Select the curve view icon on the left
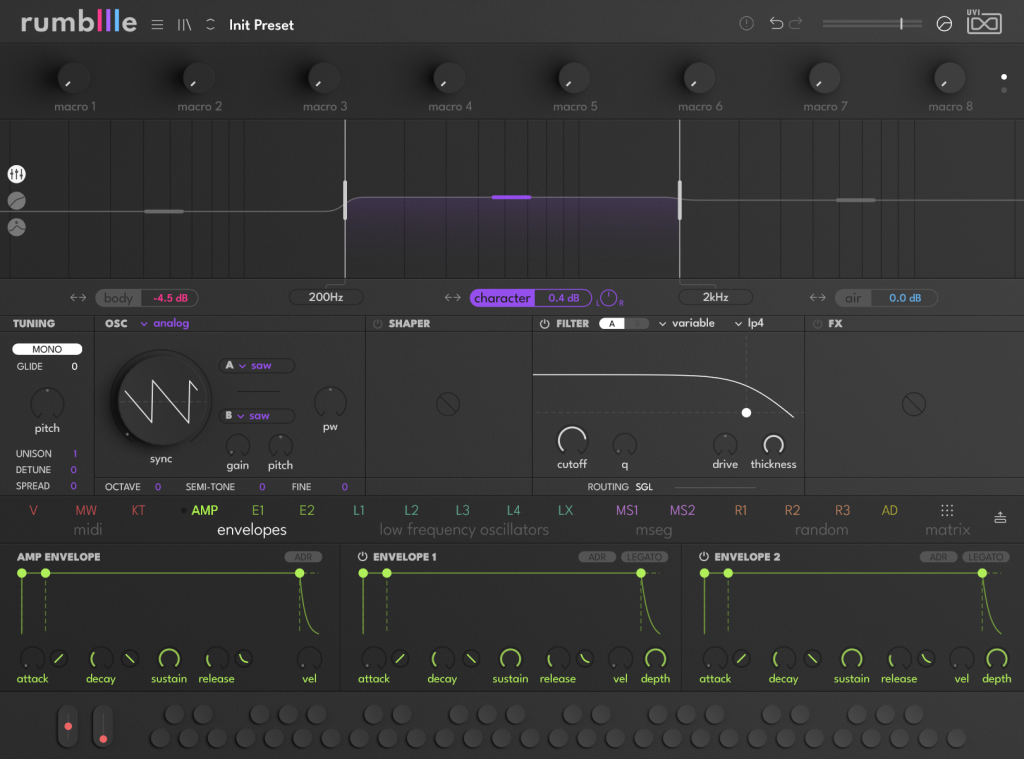This screenshot has height=759, width=1024. click(x=16, y=201)
